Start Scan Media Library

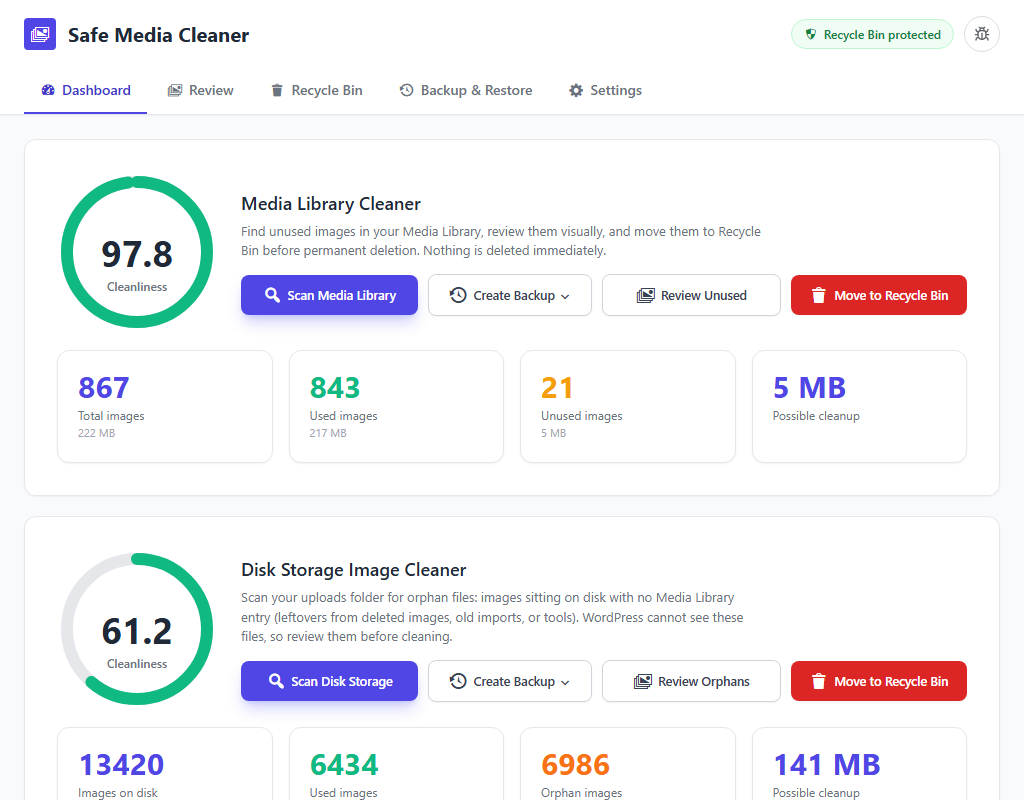(x=329, y=295)
